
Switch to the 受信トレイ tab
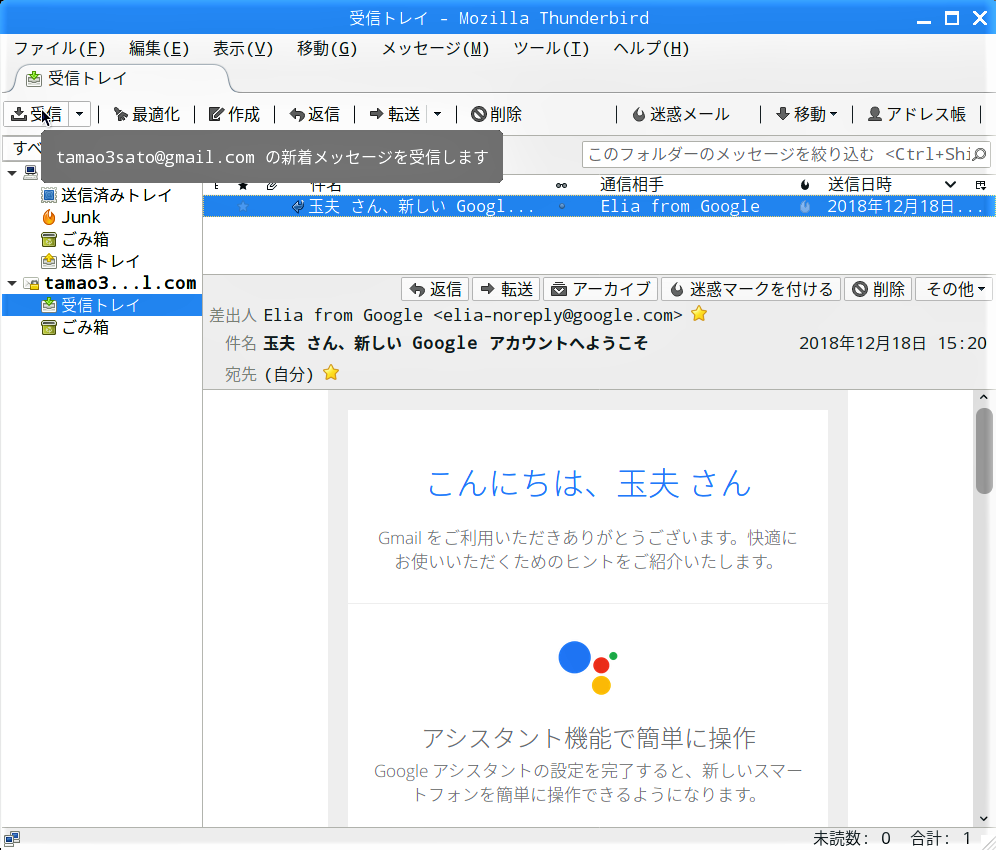(121, 79)
